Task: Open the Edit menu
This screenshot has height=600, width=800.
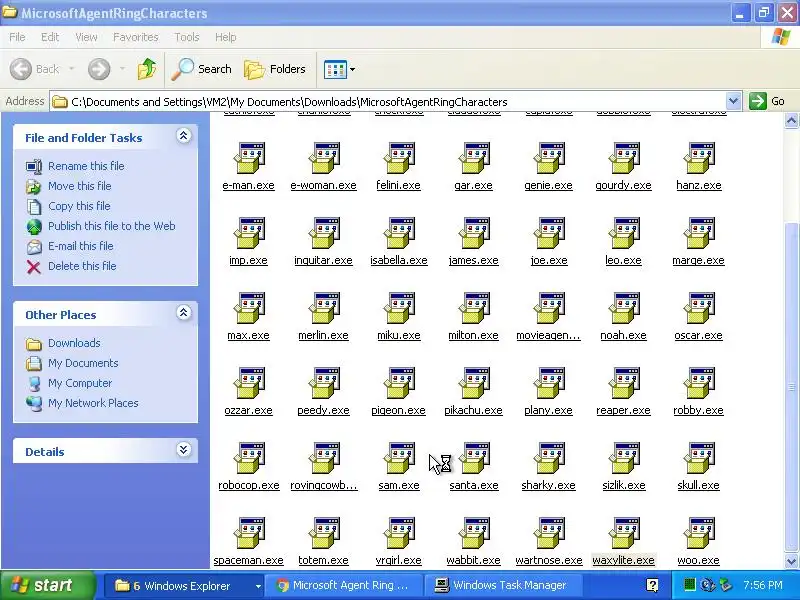Action: [50, 37]
